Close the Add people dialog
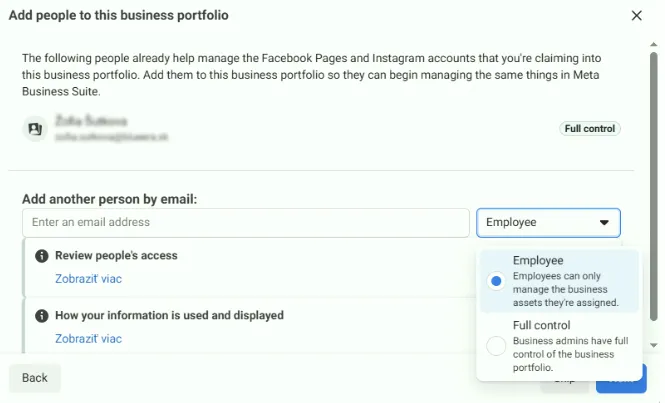Image resolution: width=665 pixels, height=403 pixels. pos(637,15)
